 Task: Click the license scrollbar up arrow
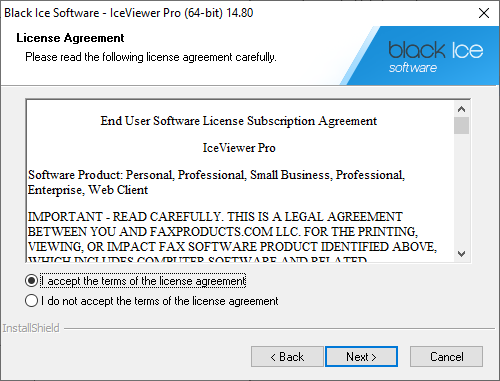click(x=461, y=109)
